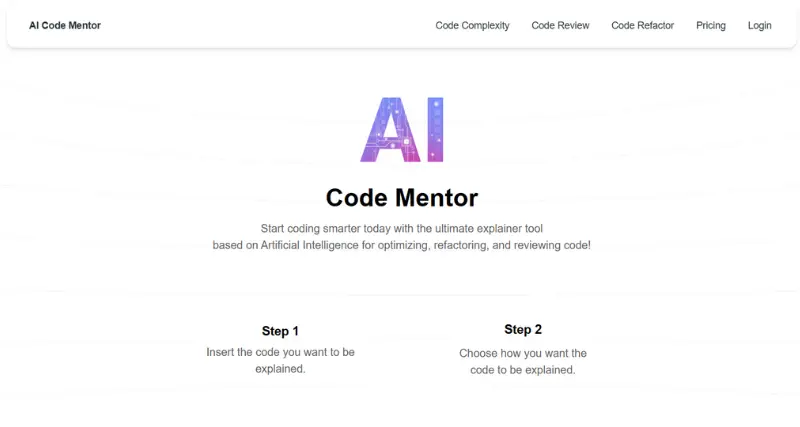
Task: Go to Code Review in navigation
Action: pos(560,26)
